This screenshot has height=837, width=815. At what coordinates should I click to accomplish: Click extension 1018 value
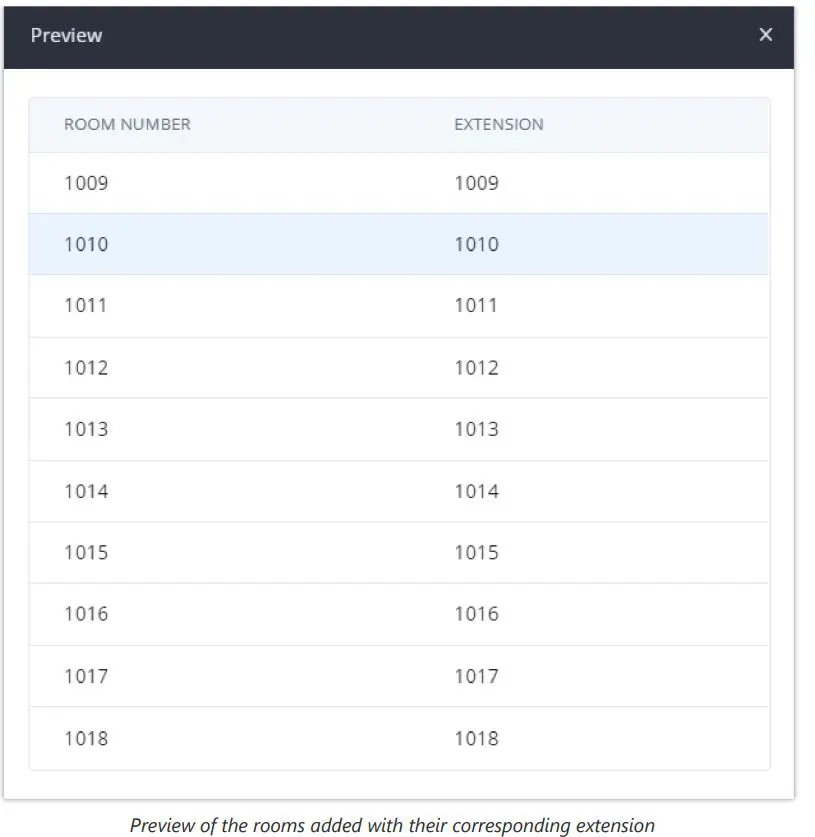(x=476, y=739)
